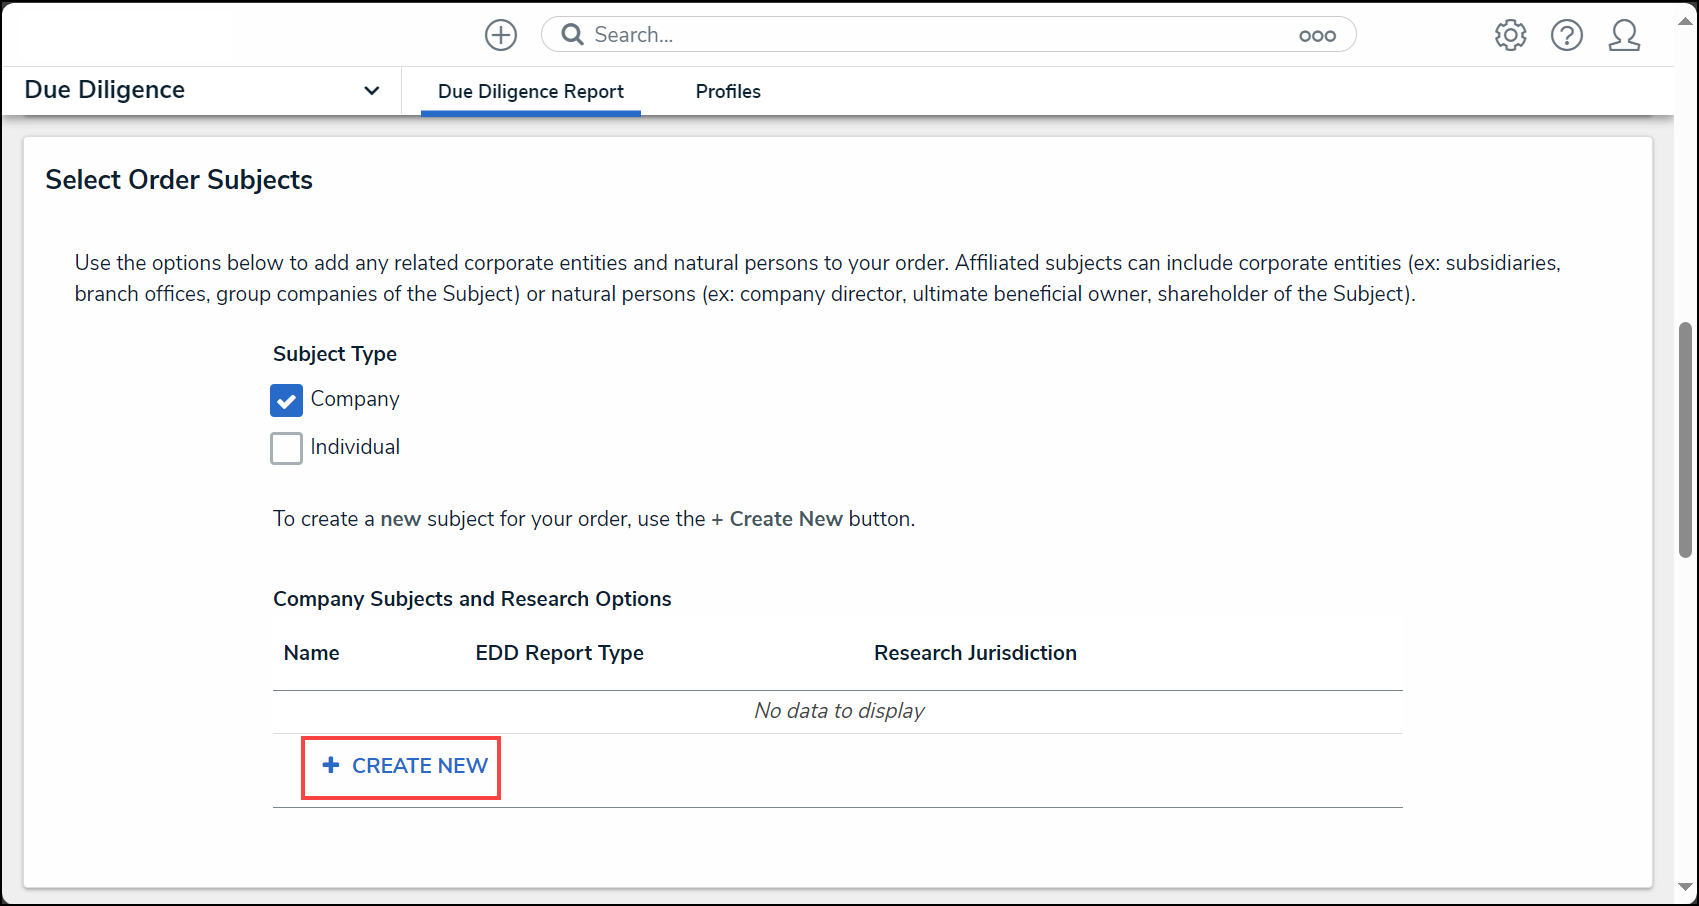1699x906 pixels.
Task: Switch to the Due Diligence Report tab
Action: [x=531, y=91]
